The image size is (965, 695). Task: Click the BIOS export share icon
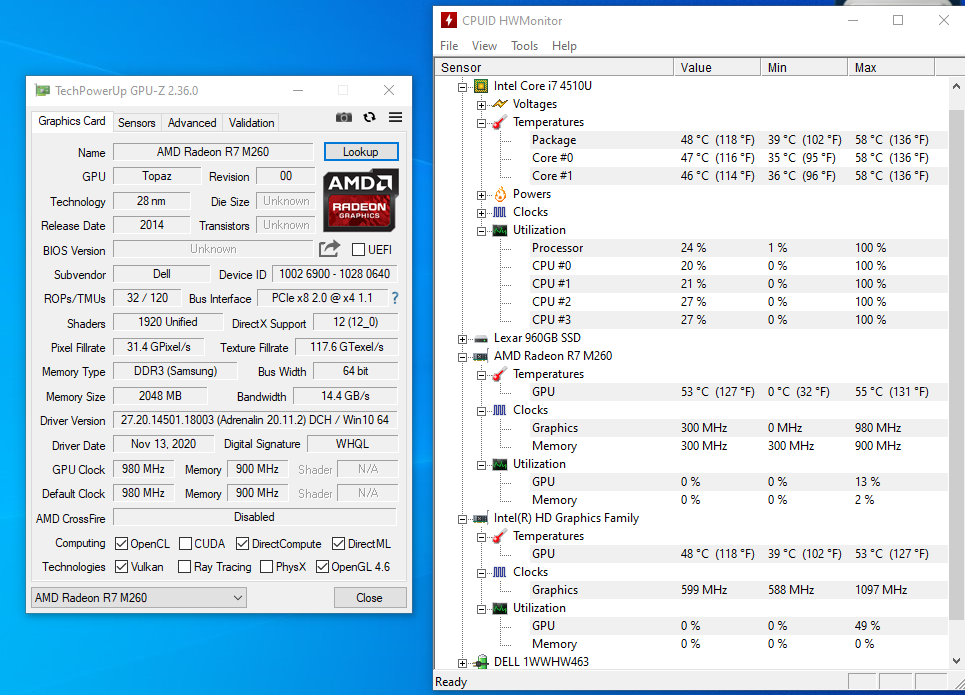(x=329, y=249)
